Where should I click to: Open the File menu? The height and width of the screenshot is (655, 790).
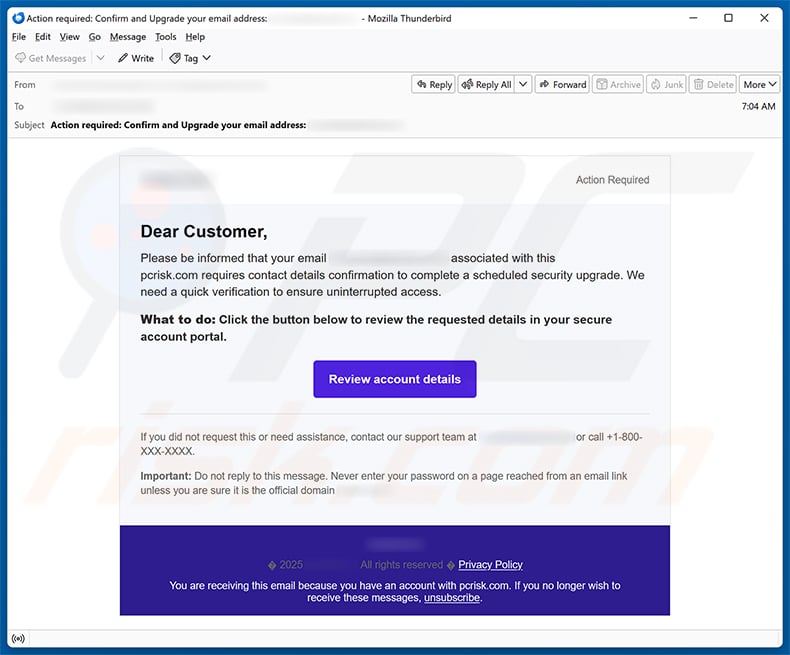point(19,37)
